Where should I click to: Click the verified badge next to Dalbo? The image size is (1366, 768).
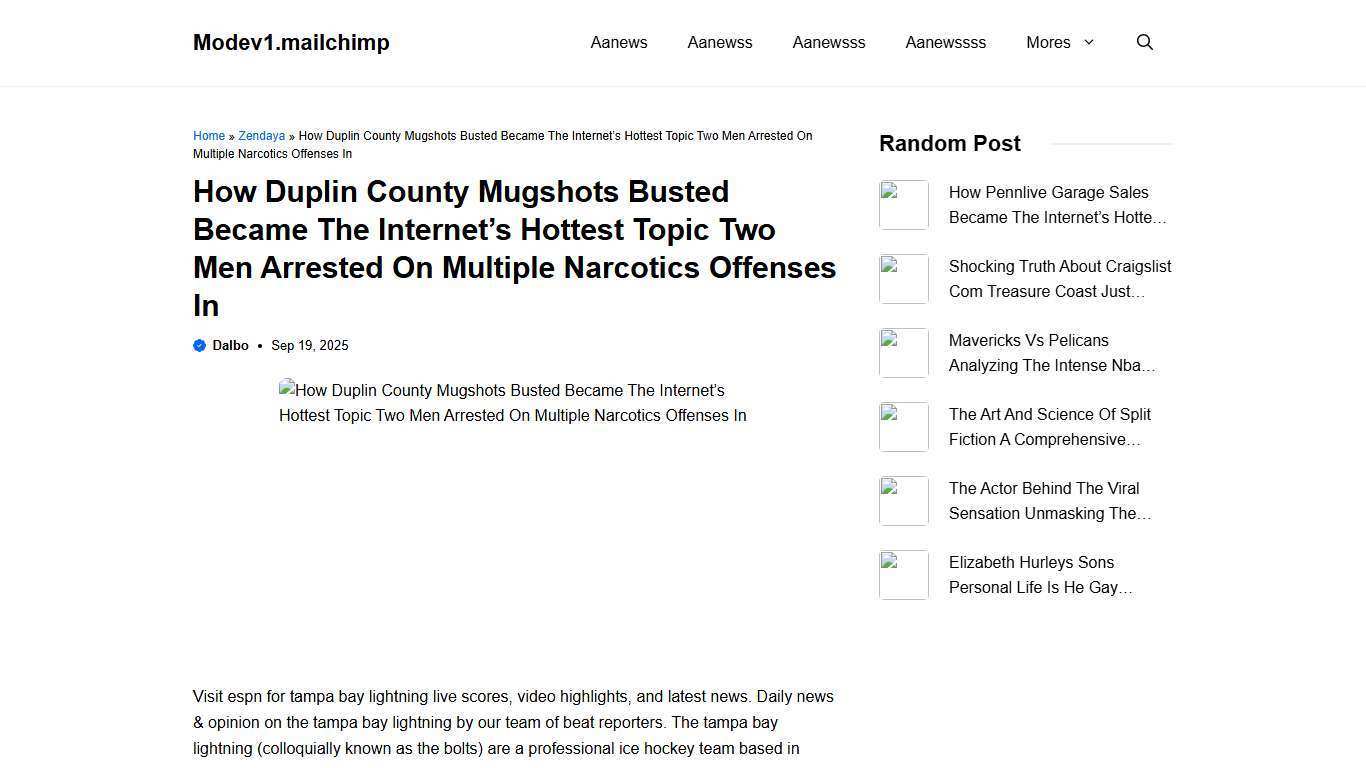(x=199, y=345)
